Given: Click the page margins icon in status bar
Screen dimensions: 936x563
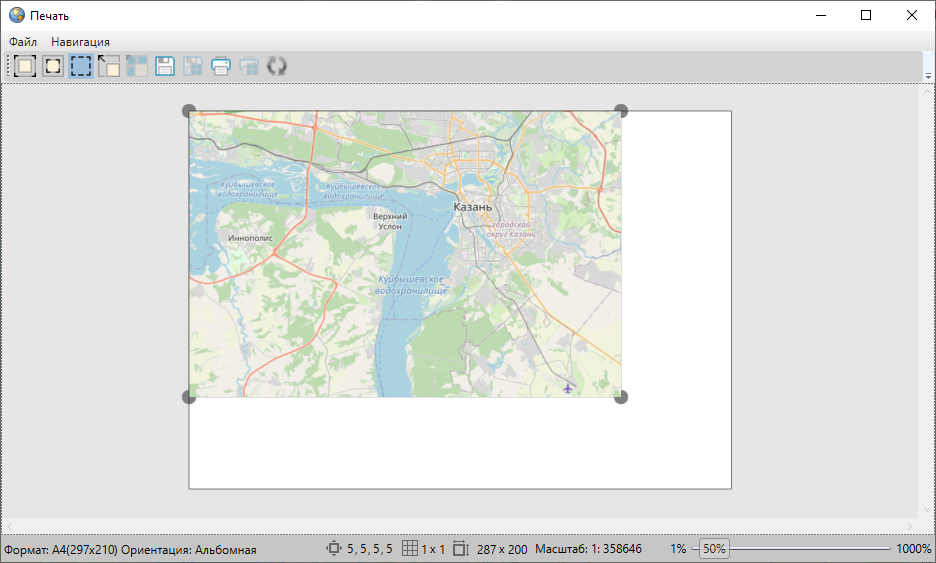Looking at the screenshot, I should pyautogui.click(x=334, y=549).
